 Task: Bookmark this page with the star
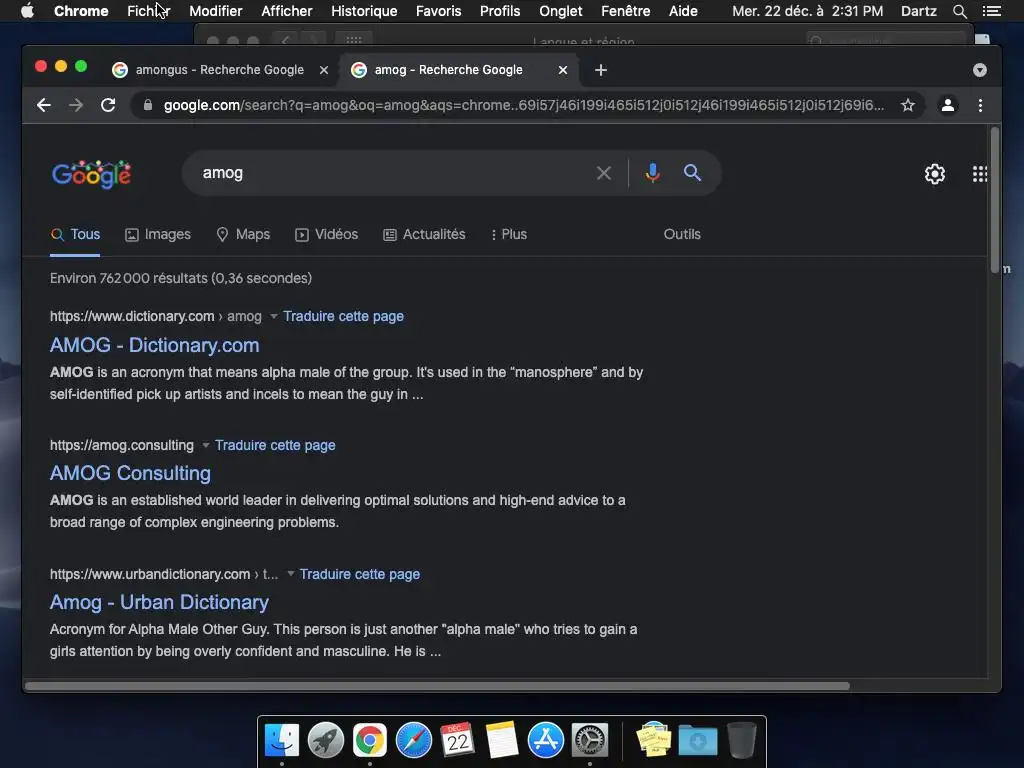tap(908, 105)
